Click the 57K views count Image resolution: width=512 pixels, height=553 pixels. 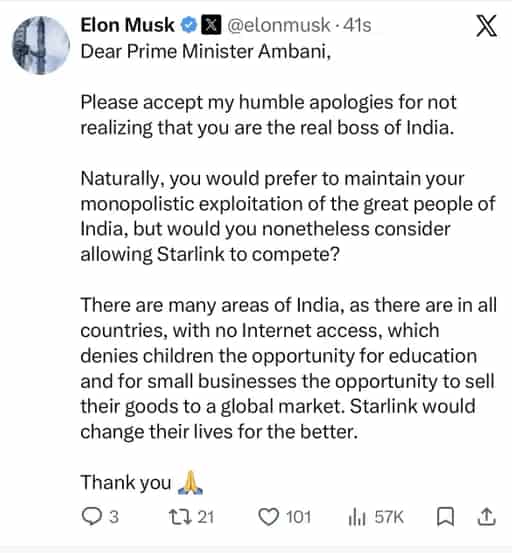[x=389, y=517]
